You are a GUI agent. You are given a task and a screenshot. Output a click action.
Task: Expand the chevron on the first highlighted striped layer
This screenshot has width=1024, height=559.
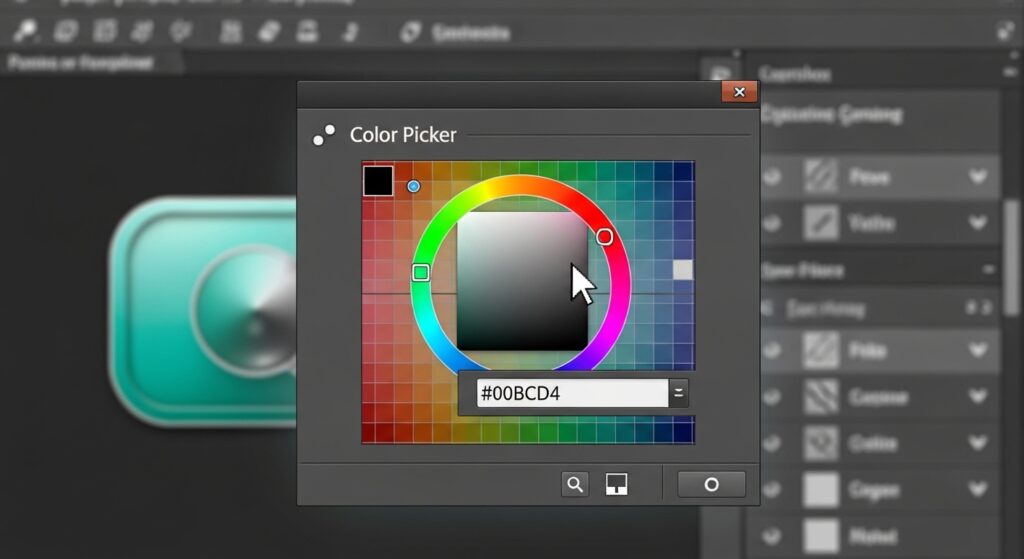(x=978, y=176)
